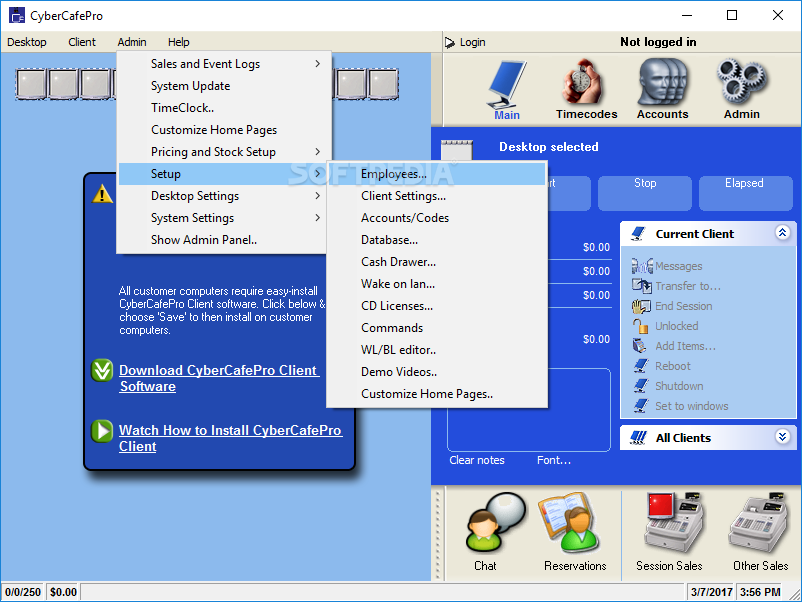This screenshot has height=602, width=802.
Task: Open the Client menu
Action: point(82,42)
